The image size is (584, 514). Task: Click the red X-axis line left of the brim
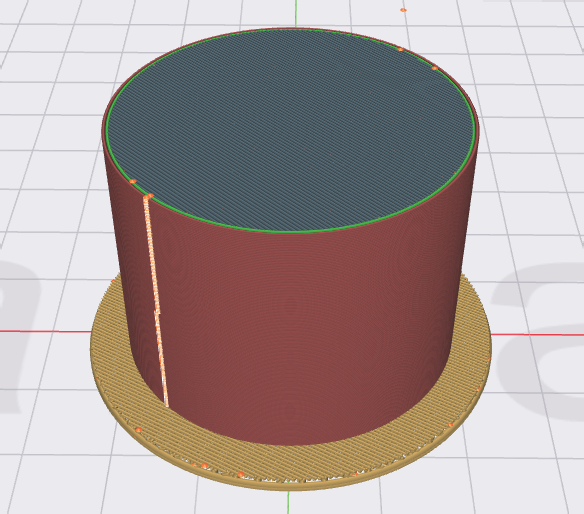[45, 331]
